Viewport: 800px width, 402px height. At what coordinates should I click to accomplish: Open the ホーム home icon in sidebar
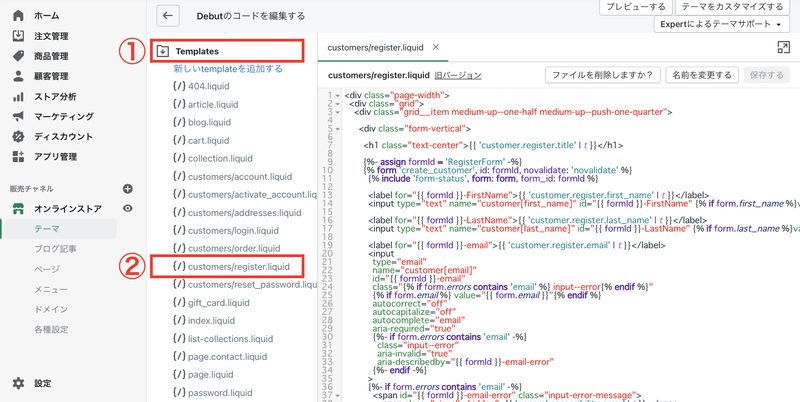click(18, 15)
